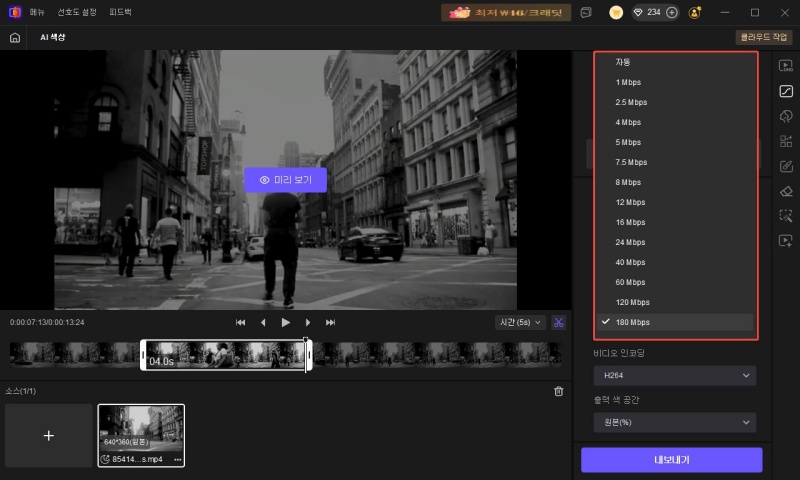Select the active AI color sidebar icon
The width and height of the screenshot is (800, 480).
pos(786,91)
